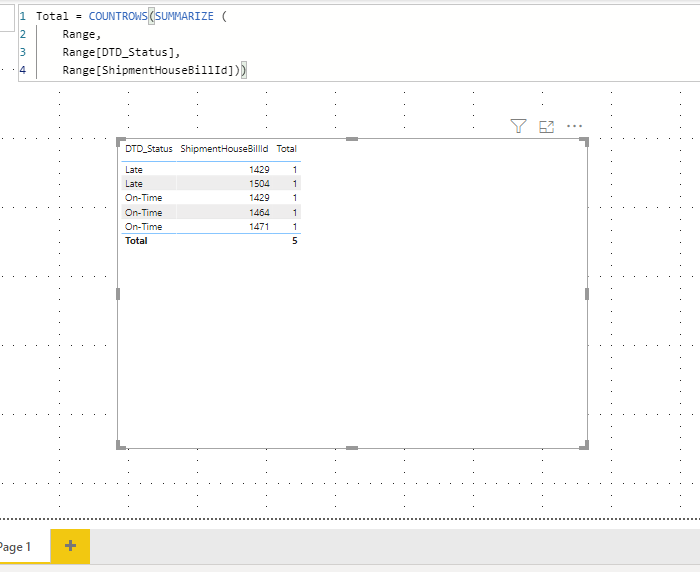
Task: Select On-Time cell in the 1471 row
Action: tap(143, 226)
